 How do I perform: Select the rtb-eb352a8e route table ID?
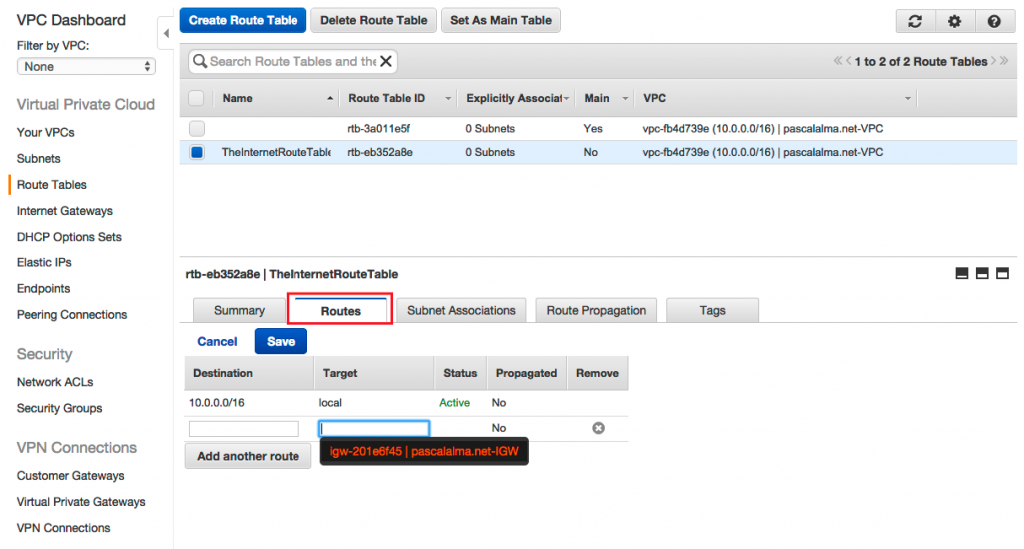[379, 152]
